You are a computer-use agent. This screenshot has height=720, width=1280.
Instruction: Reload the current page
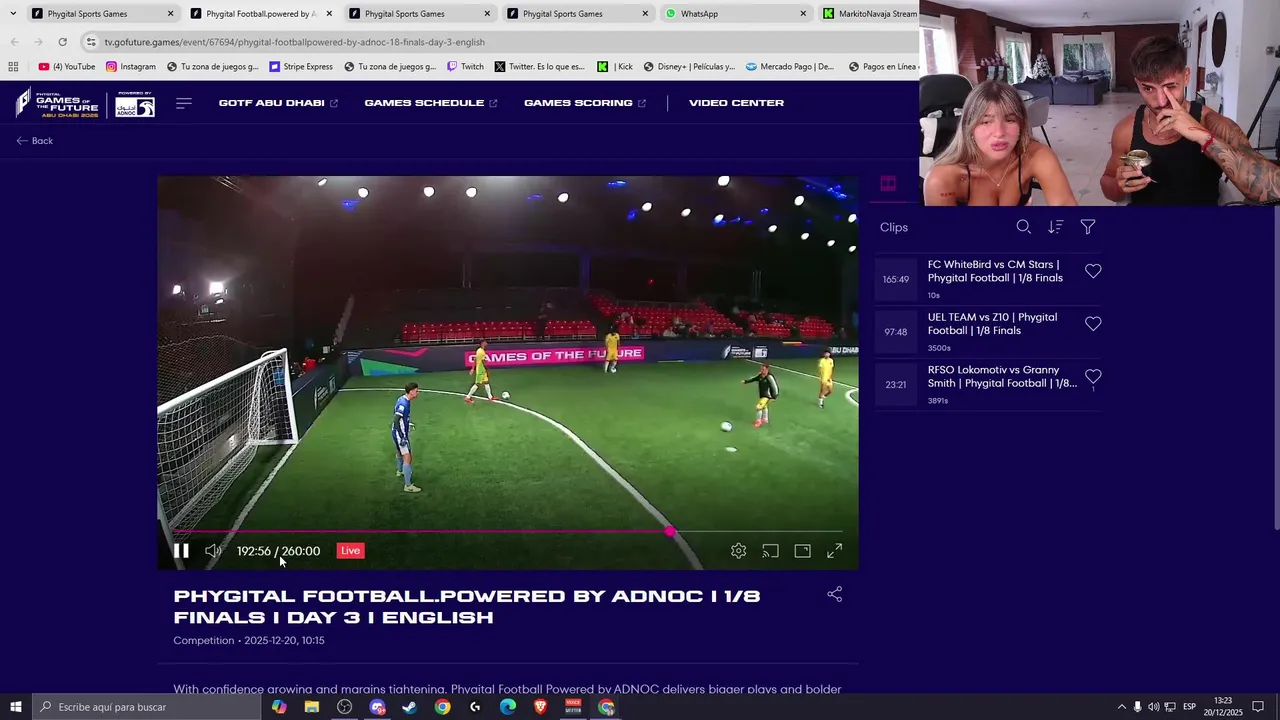pyautogui.click(x=62, y=42)
